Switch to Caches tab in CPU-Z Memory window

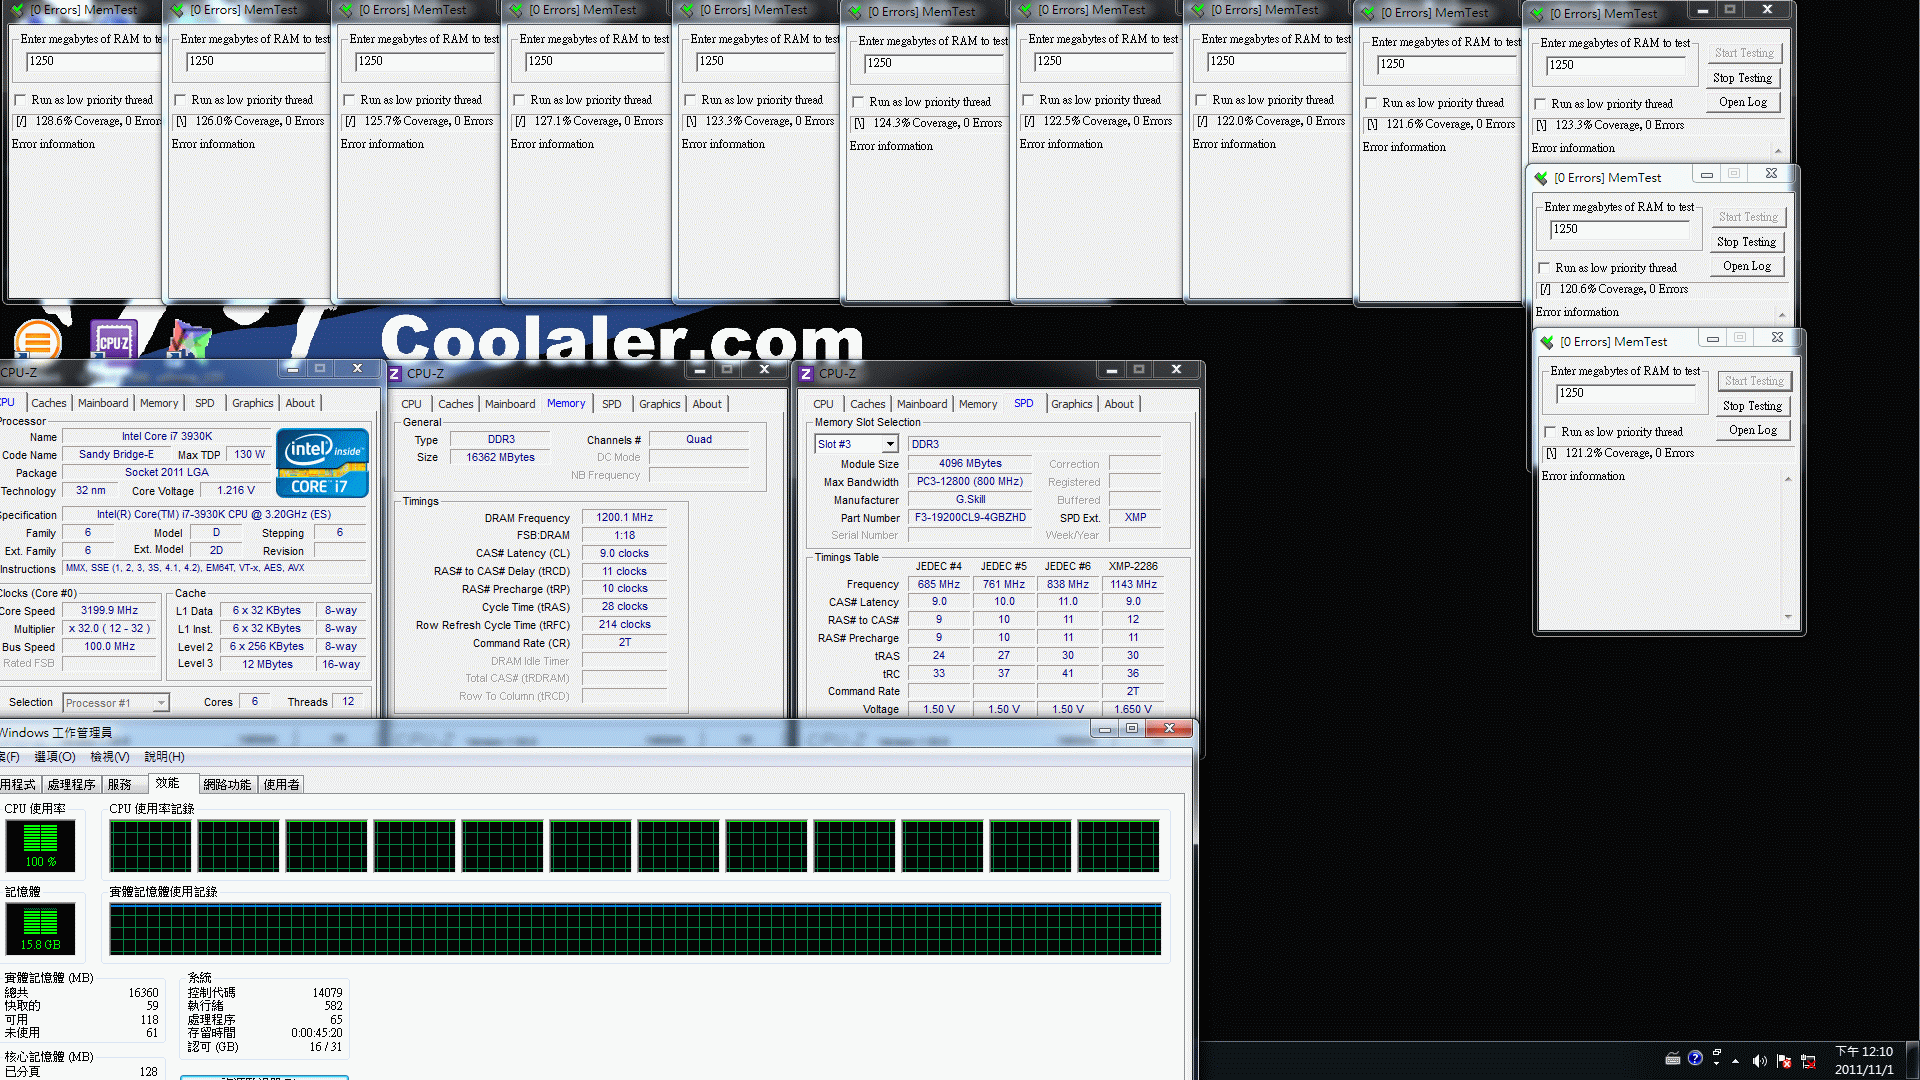pyautogui.click(x=456, y=404)
